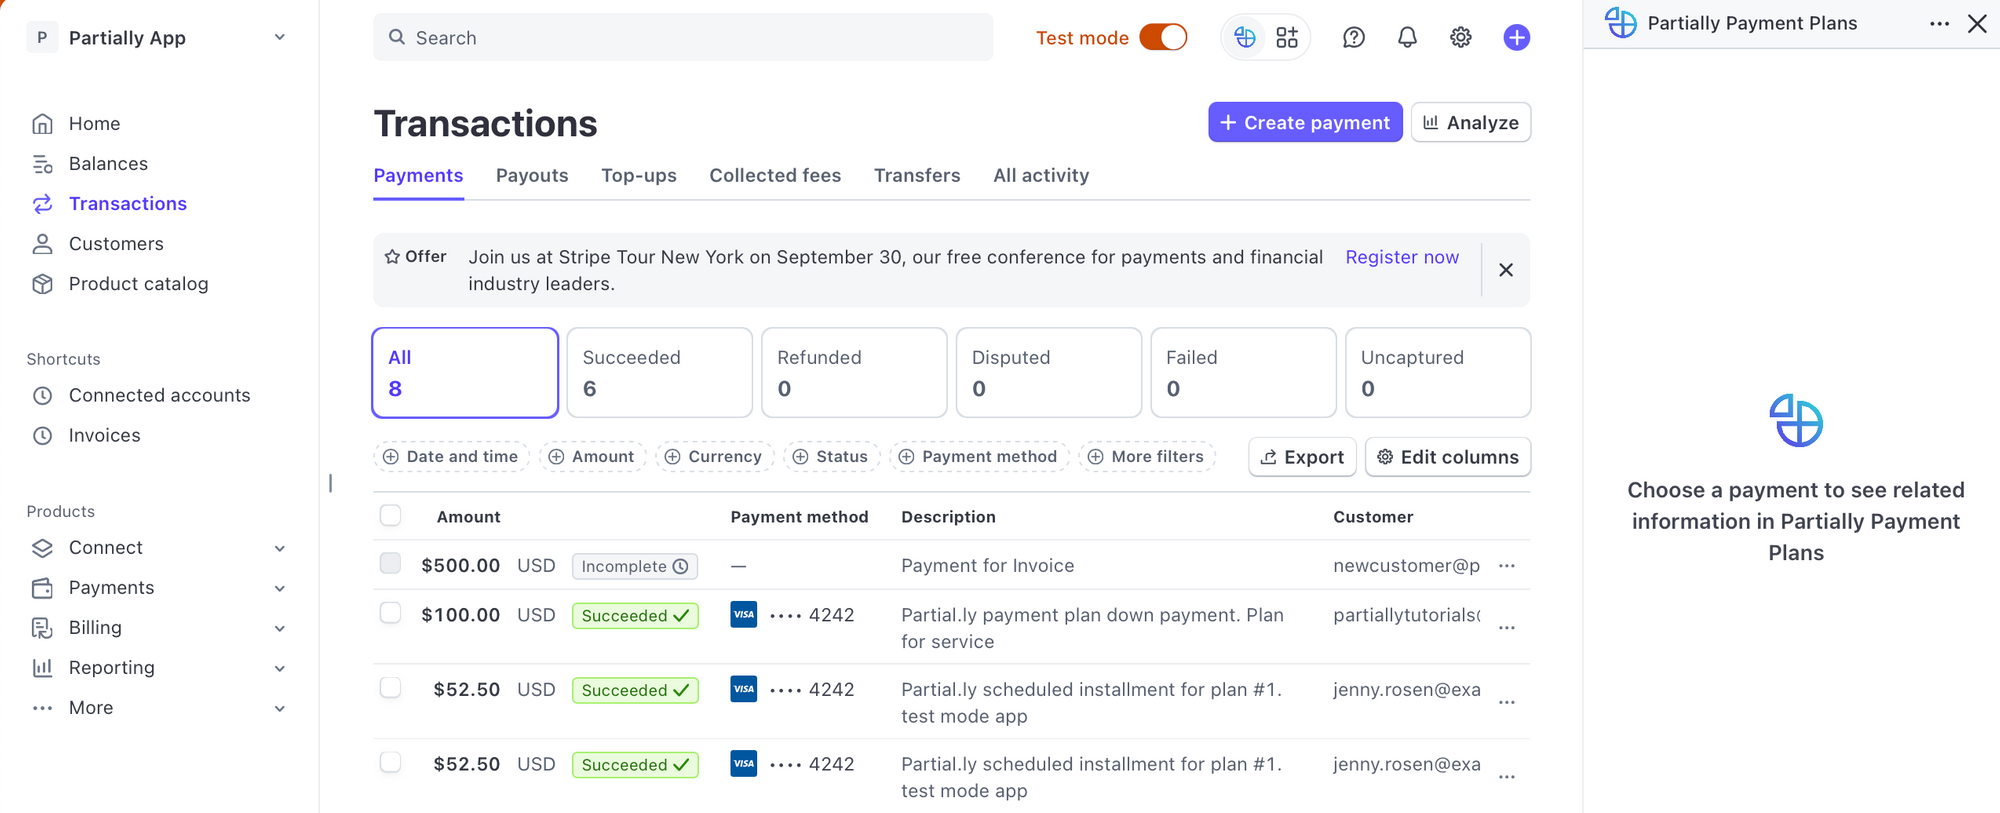Open row actions for $500.00 payment

point(1506,566)
